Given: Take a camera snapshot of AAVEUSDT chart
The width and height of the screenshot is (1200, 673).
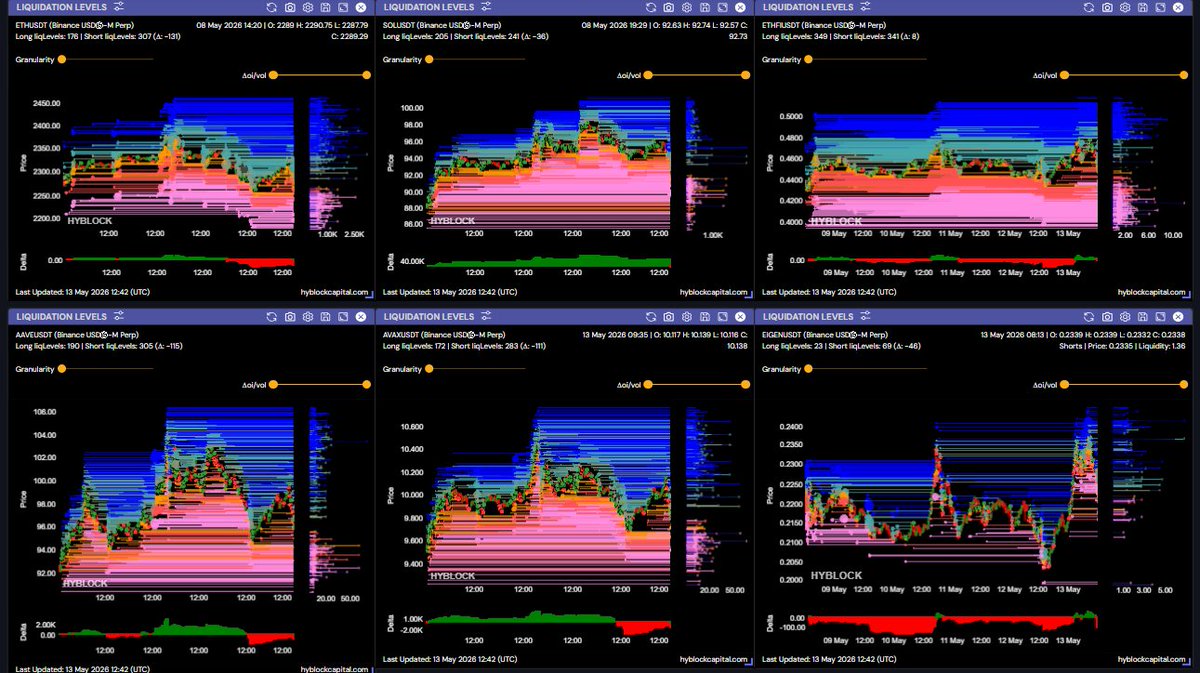Looking at the screenshot, I should click(290, 316).
